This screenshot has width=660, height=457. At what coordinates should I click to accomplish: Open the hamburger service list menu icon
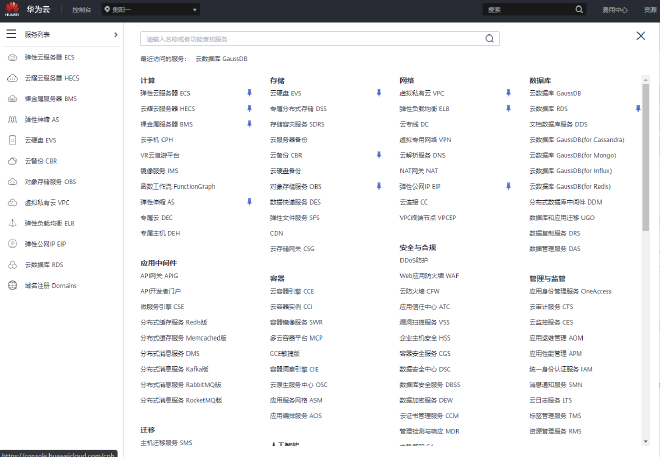(x=11, y=34)
